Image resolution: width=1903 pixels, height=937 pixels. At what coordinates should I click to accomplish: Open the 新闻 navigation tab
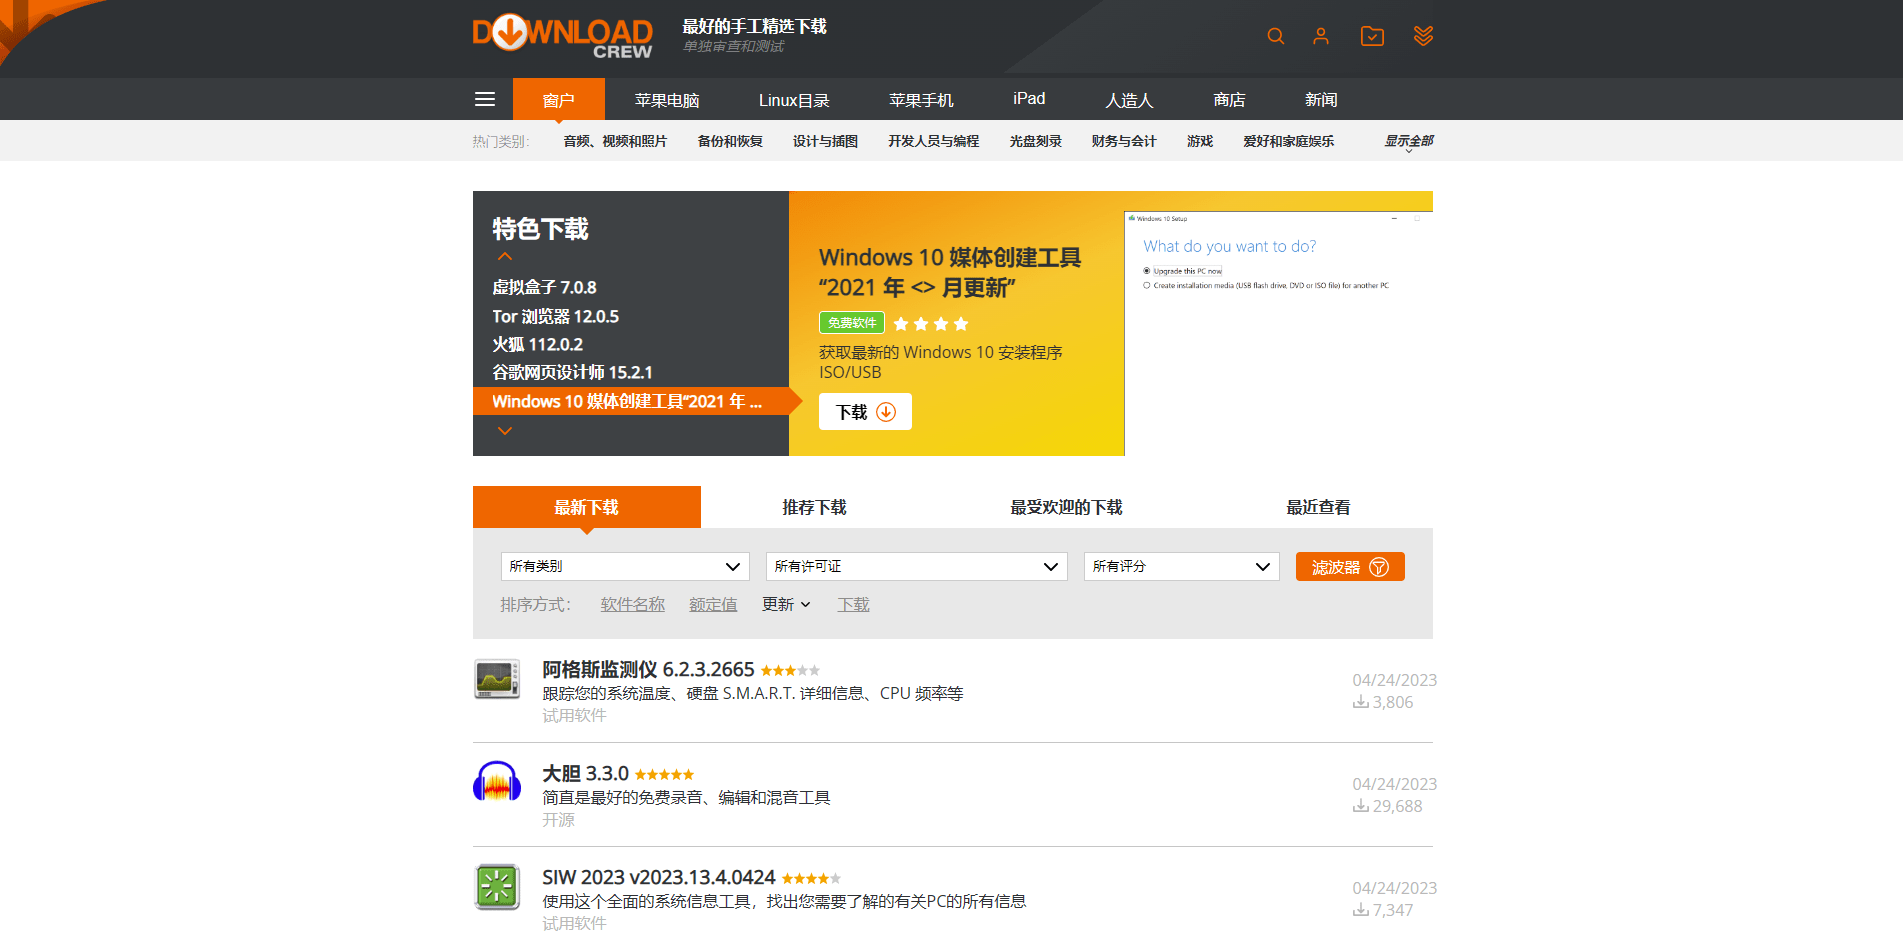(1321, 99)
